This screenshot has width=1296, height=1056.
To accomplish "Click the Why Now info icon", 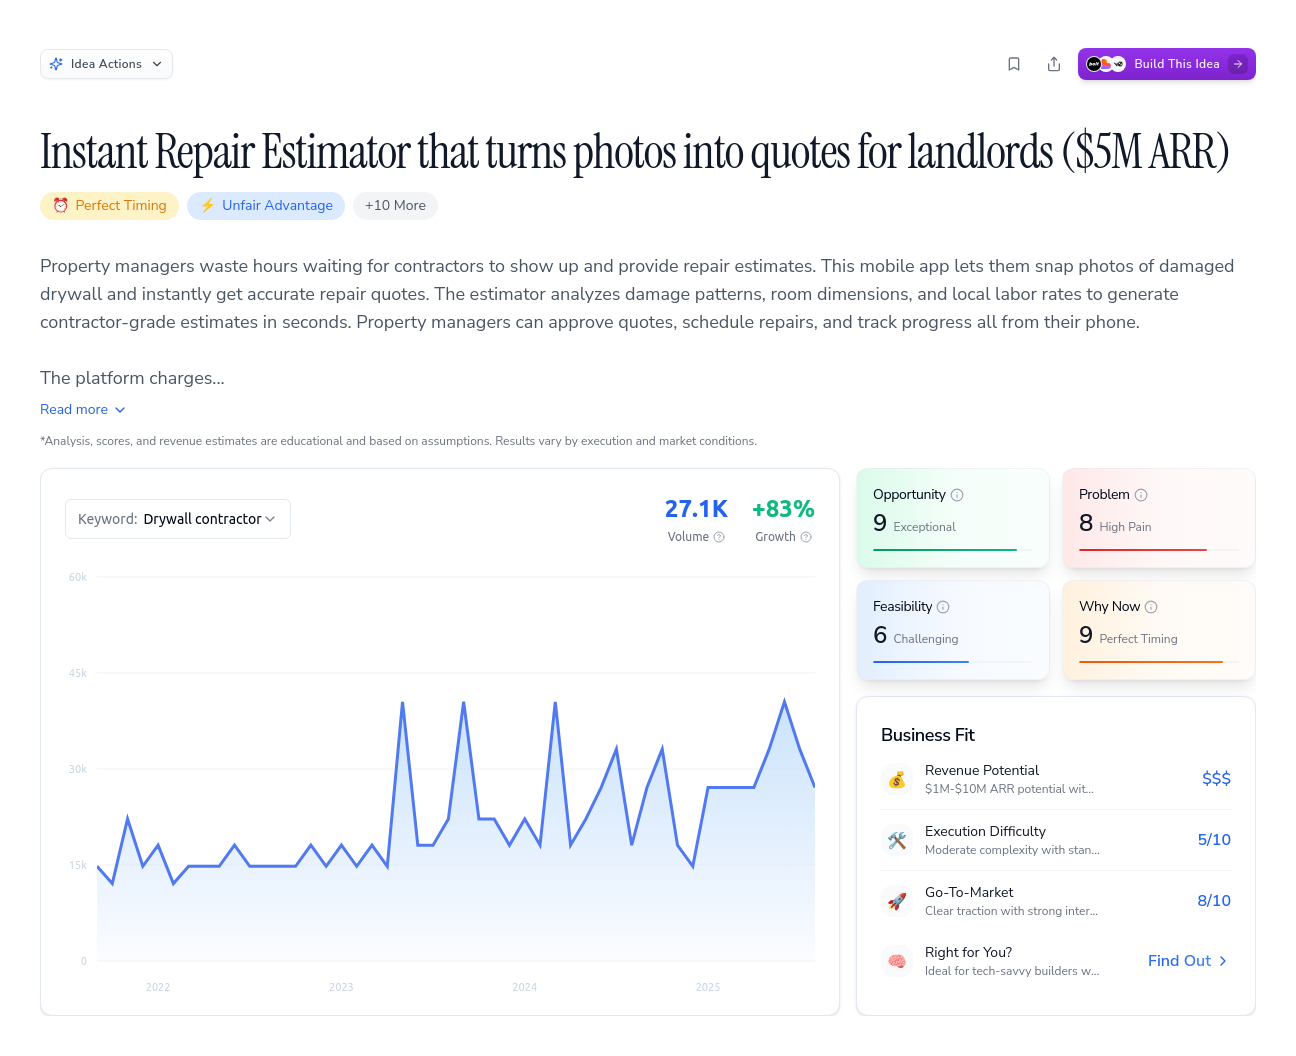I will click(1151, 607).
